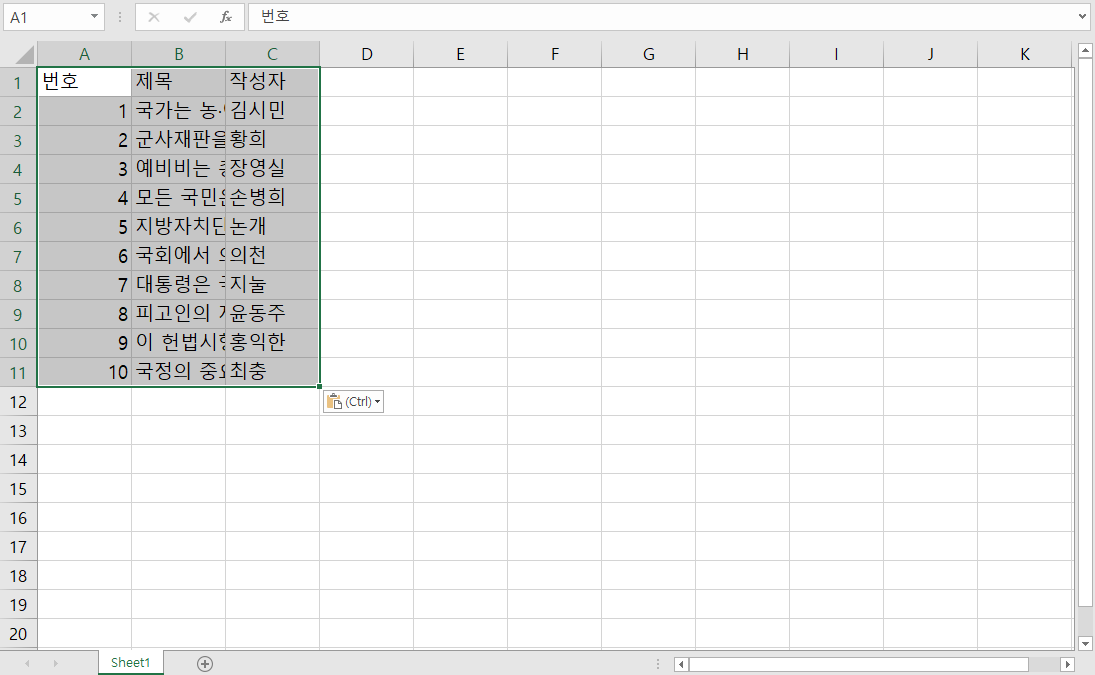Image resolution: width=1095 pixels, height=675 pixels.
Task: Select column I header
Action: [837, 54]
